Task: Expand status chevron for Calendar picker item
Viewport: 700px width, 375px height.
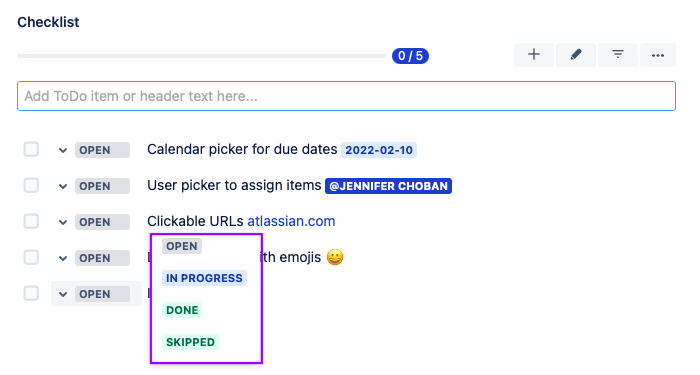Action: [63, 150]
